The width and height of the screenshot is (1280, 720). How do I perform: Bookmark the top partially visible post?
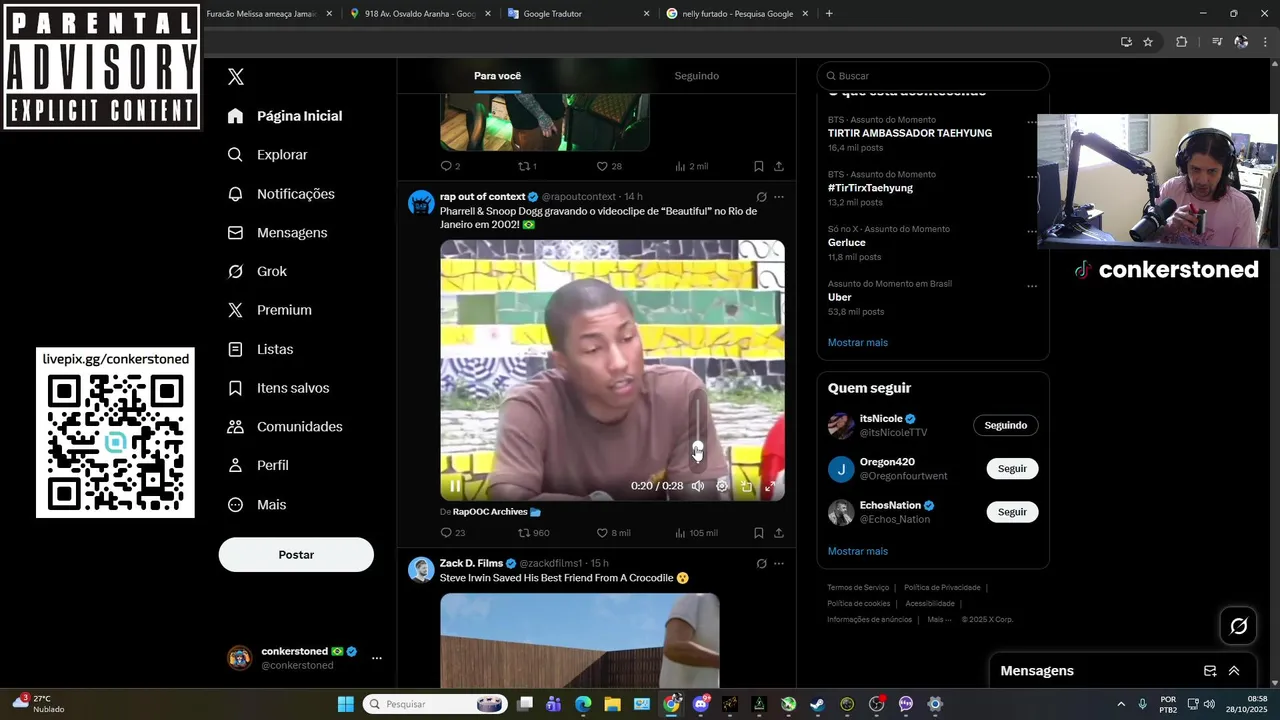pyautogui.click(x=758, y=166)
